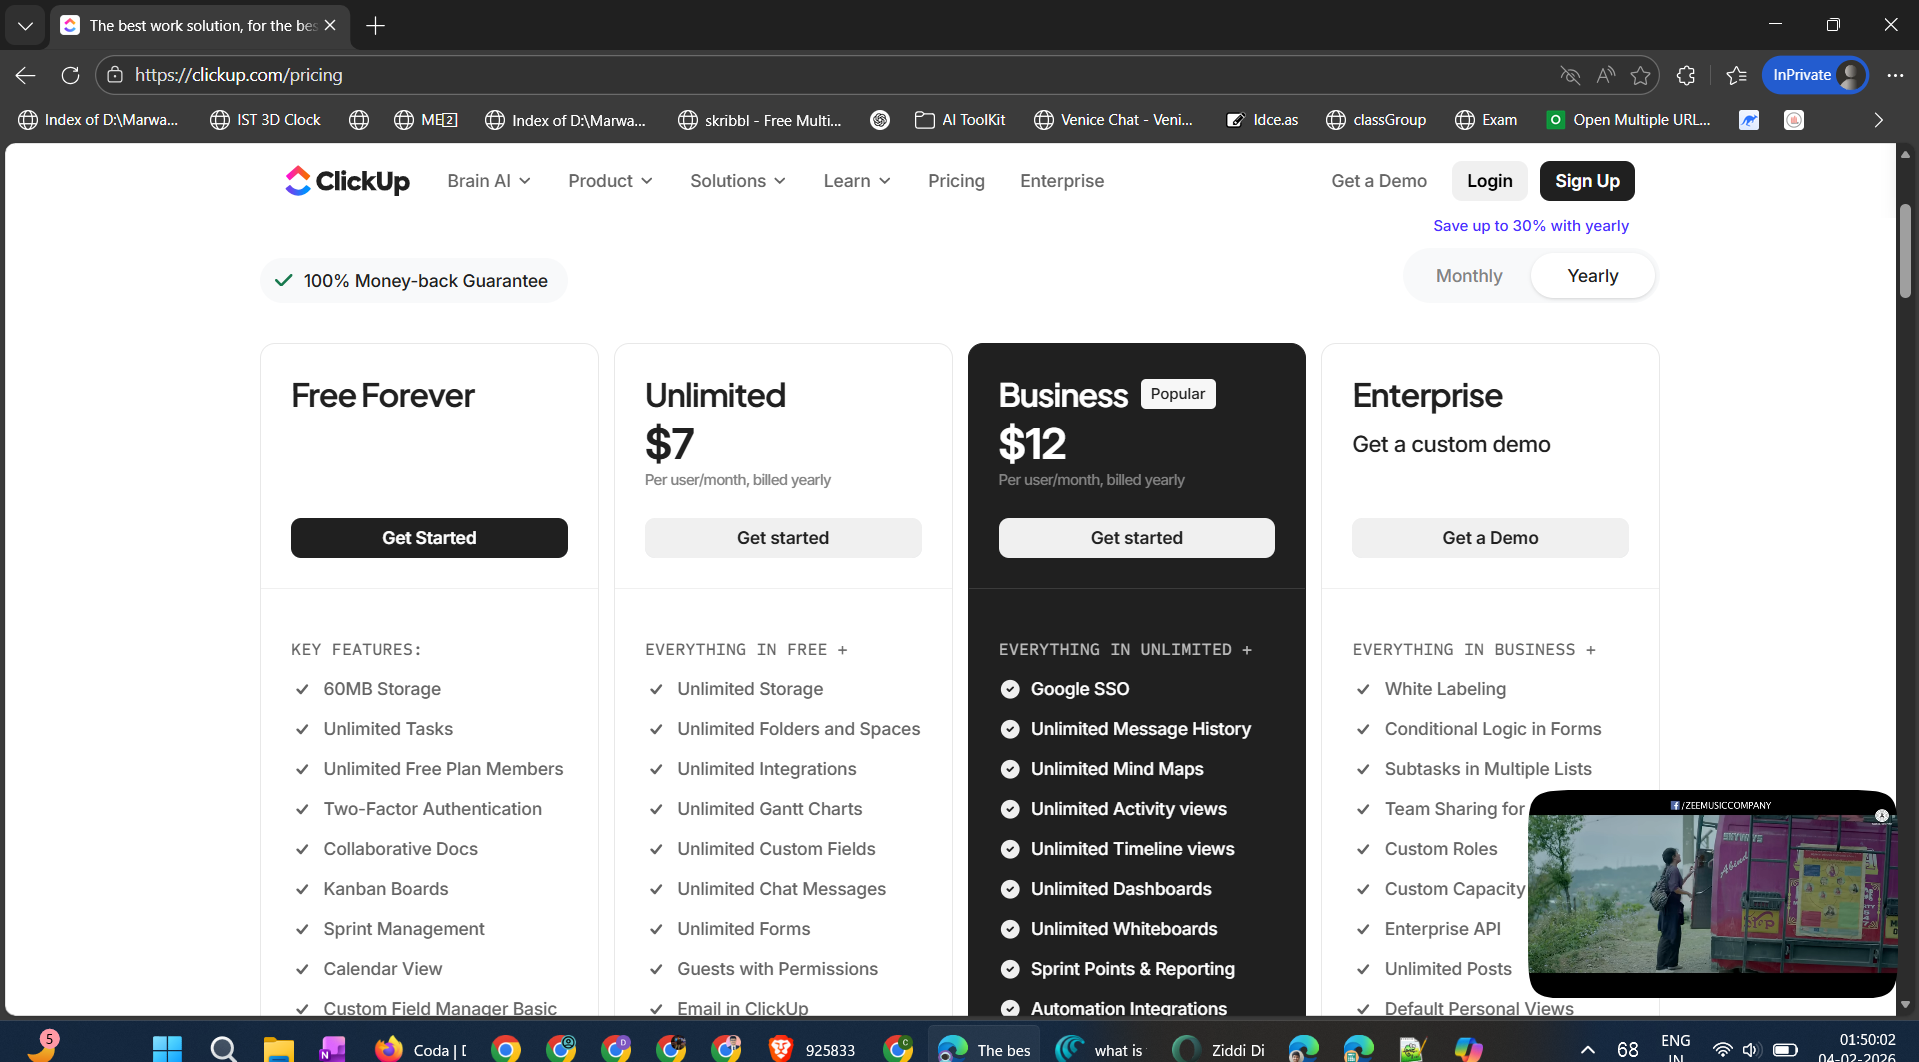
Task: Open Read Aloud in address bar
Action: pos(1605,75)
